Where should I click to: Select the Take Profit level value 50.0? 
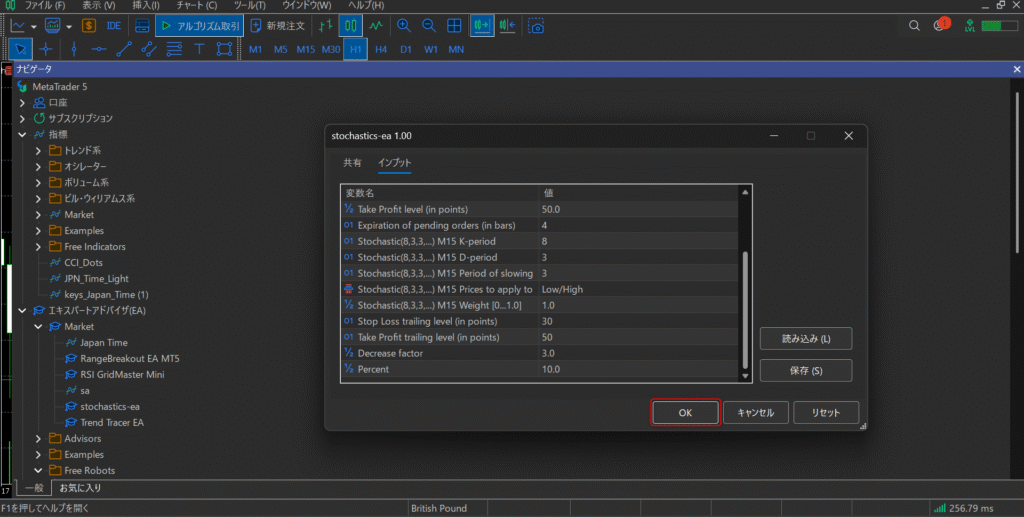(637, 210)
